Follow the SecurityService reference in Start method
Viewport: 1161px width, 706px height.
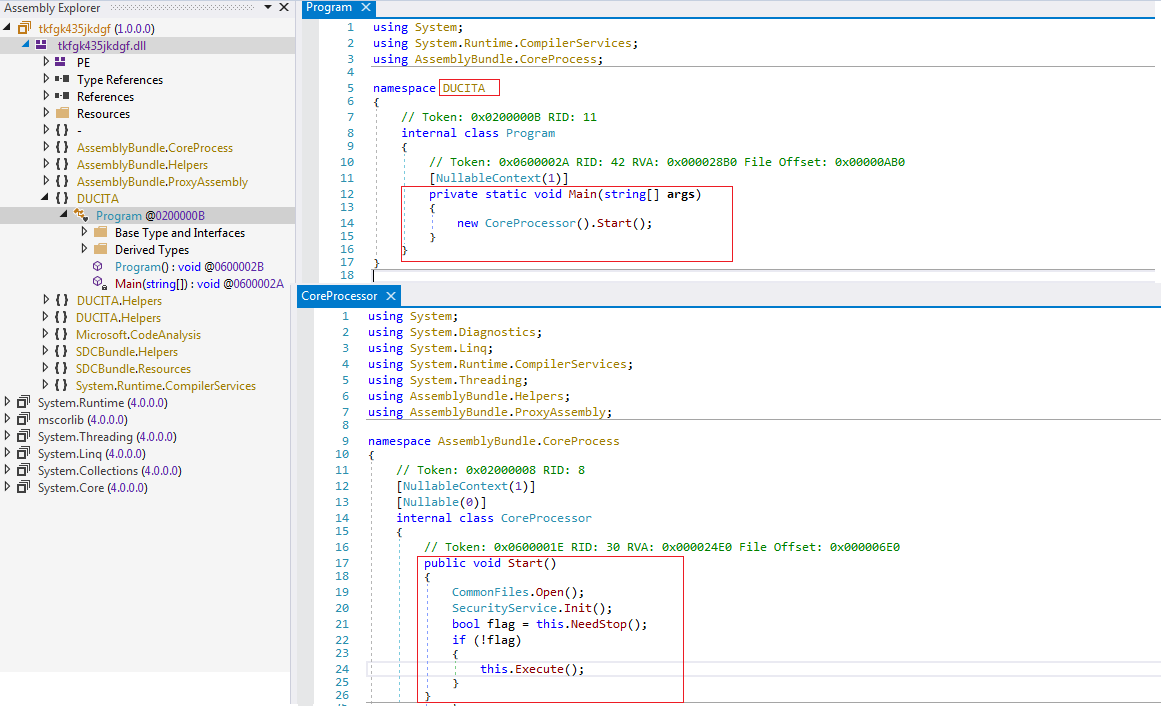click(x=504, y=608)
